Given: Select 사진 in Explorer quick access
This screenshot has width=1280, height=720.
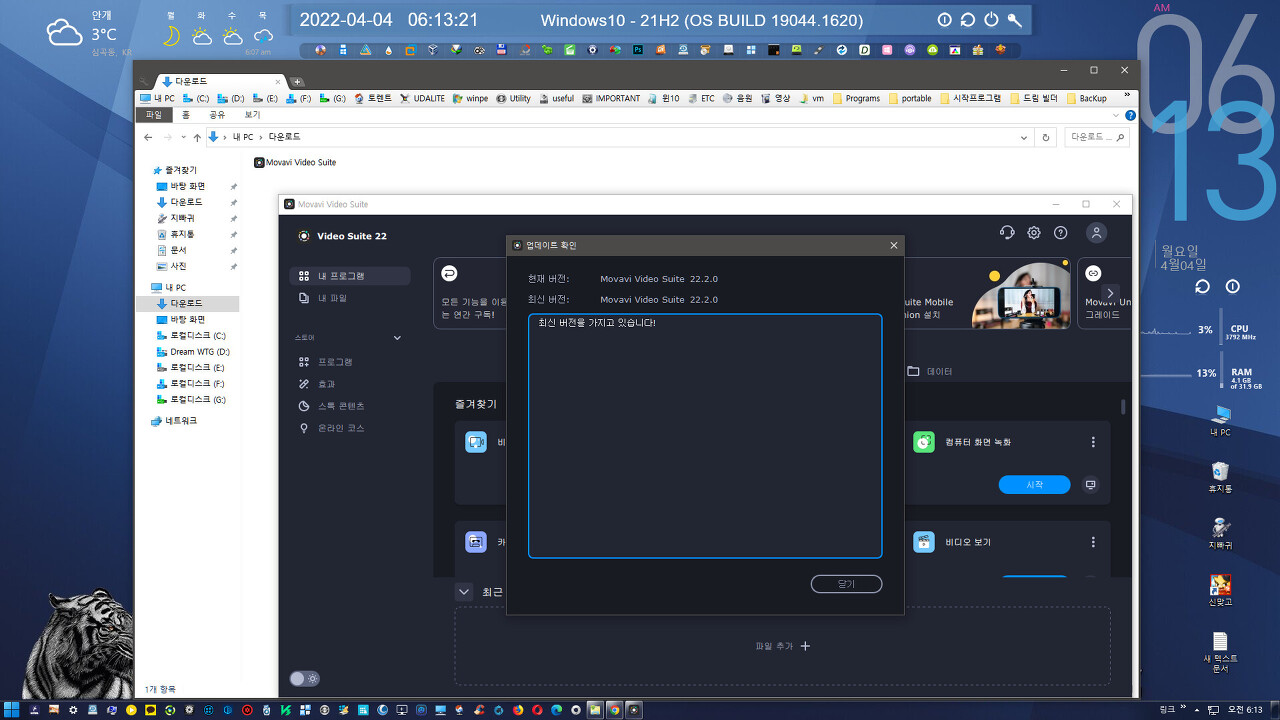Looking at the screenshot, I should [177, 266].
